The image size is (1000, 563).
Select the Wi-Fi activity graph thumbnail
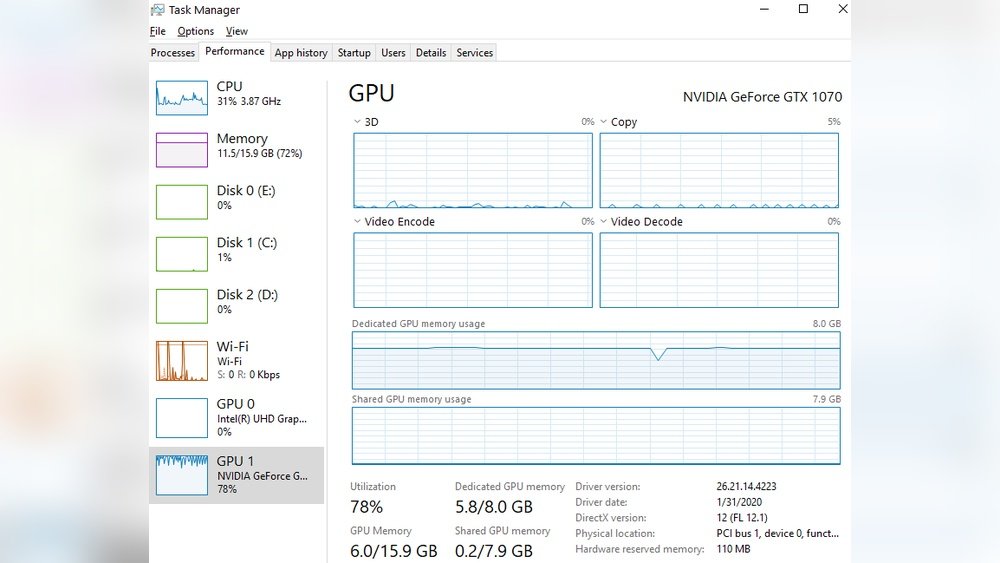[181, 361]
